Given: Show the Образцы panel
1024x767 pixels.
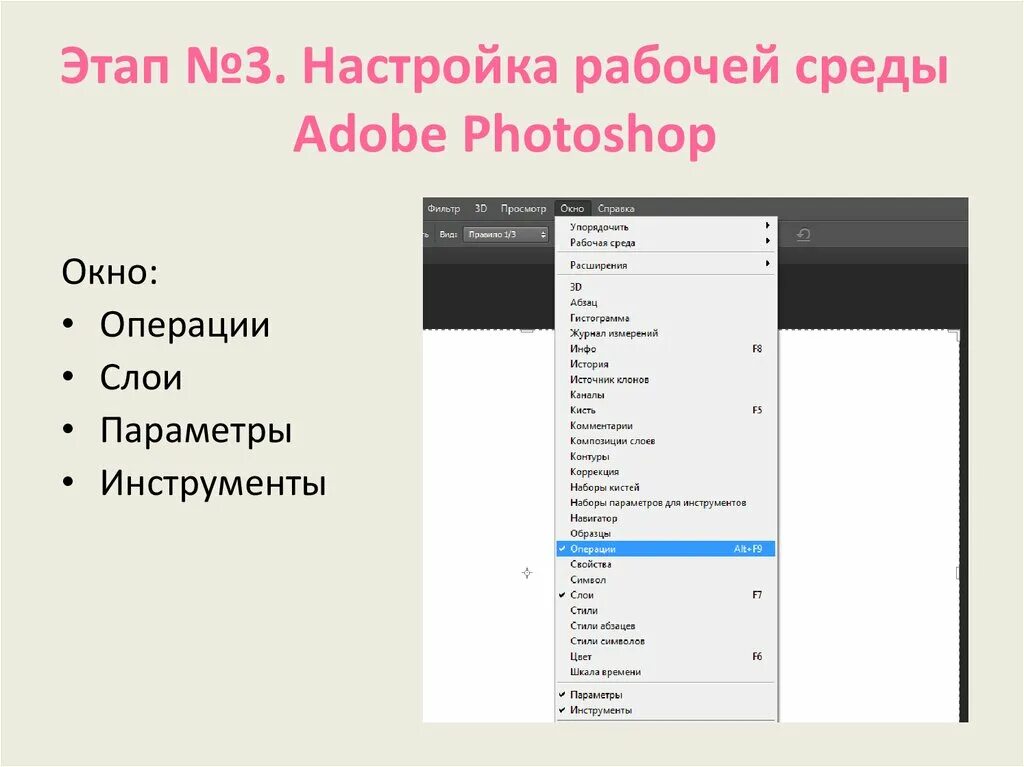Looking at the screenshot, I should [x=666, y=533].
